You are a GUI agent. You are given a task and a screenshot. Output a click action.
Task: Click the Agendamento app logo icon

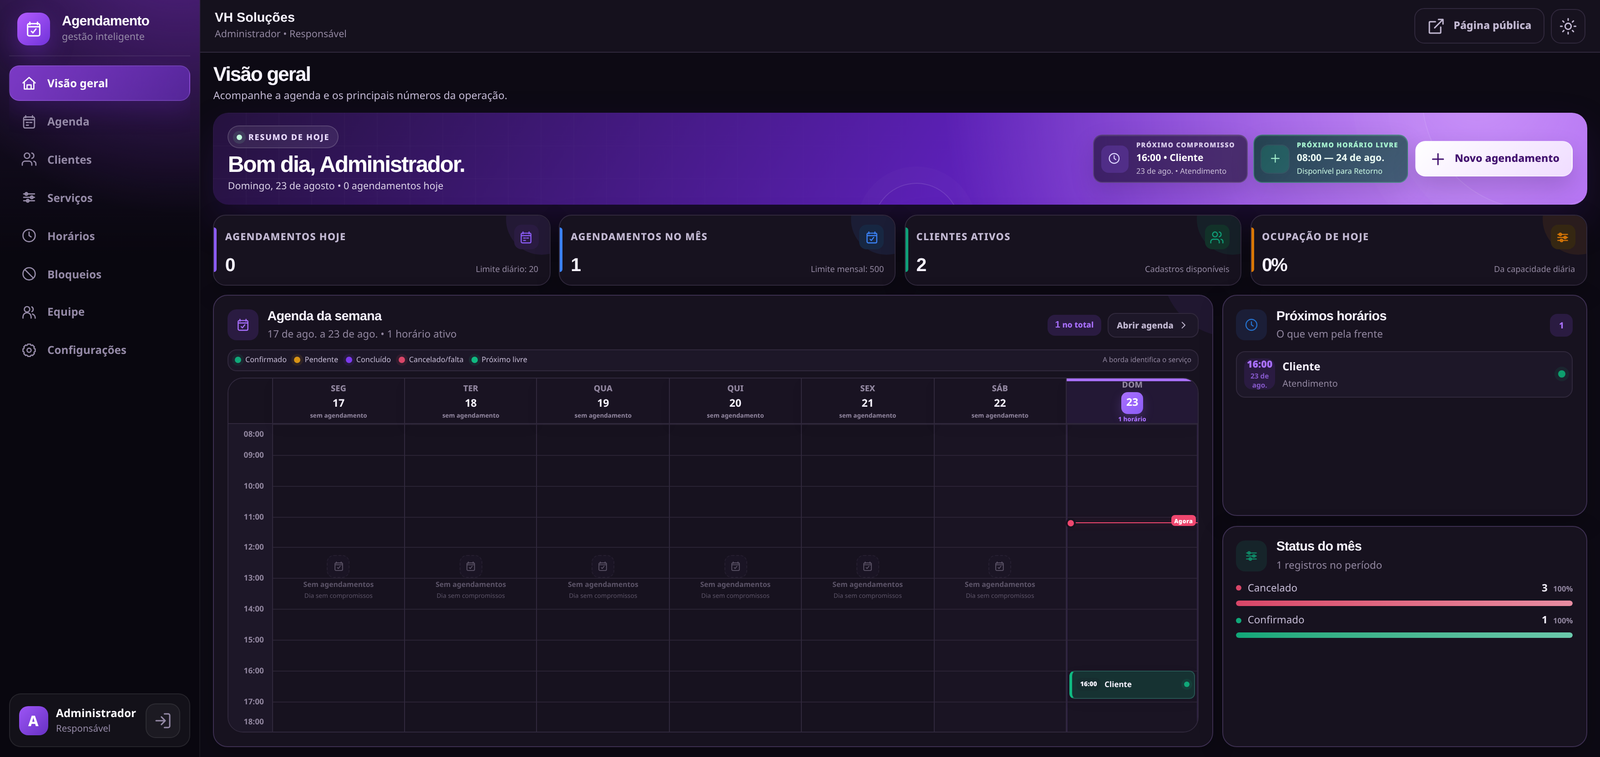(x=33, y=29)
